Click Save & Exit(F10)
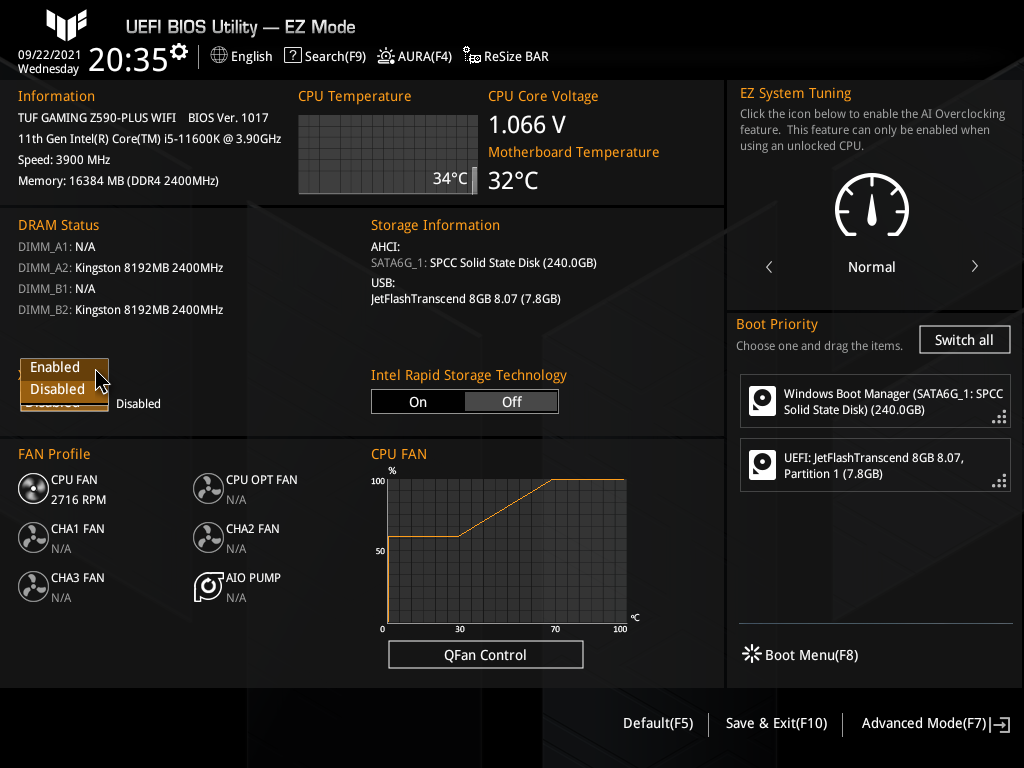1024x768 pixels. (x=776, y=724)
